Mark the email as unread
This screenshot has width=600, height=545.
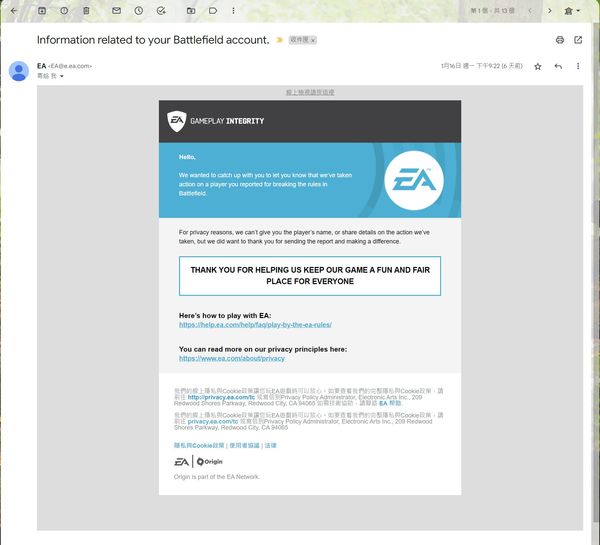coord(116,10)
